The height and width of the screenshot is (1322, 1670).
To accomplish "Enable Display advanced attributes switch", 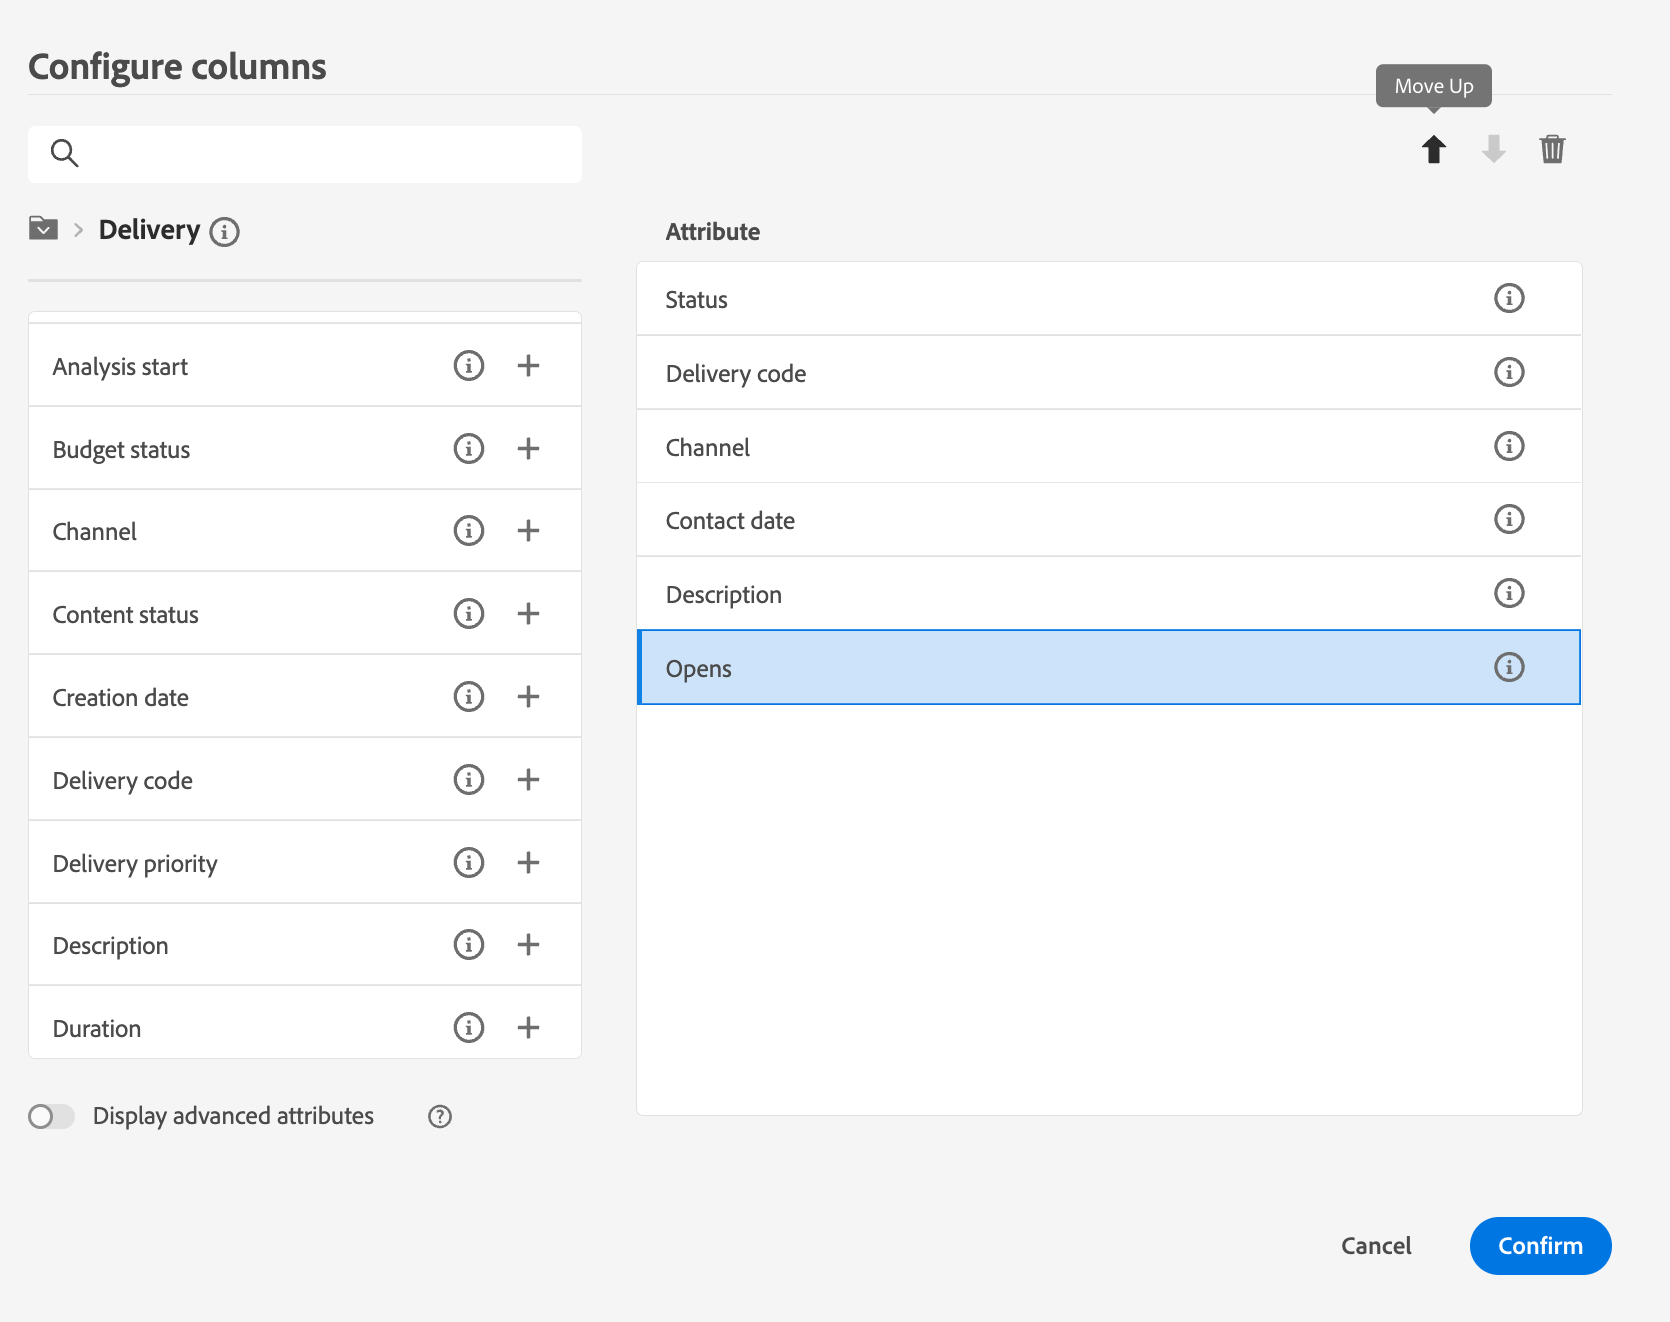I will [51, 1116].
